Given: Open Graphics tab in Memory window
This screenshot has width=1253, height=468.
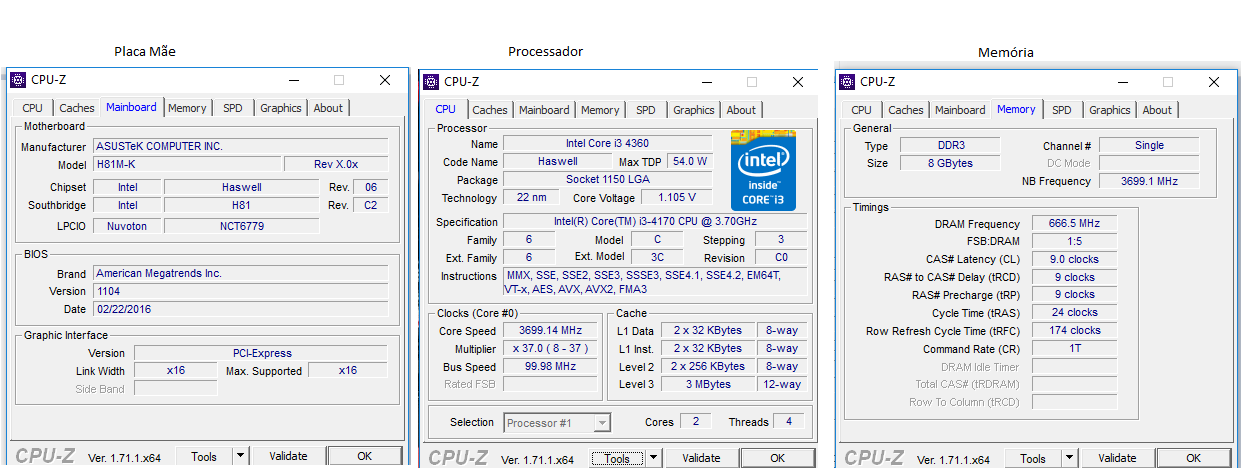Looking at the screenshot, I should pos(1110,110).
